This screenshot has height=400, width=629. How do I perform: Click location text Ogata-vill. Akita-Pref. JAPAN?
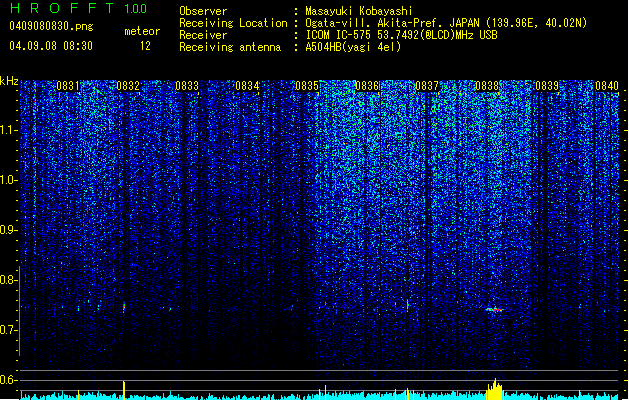tap(392, 23)
